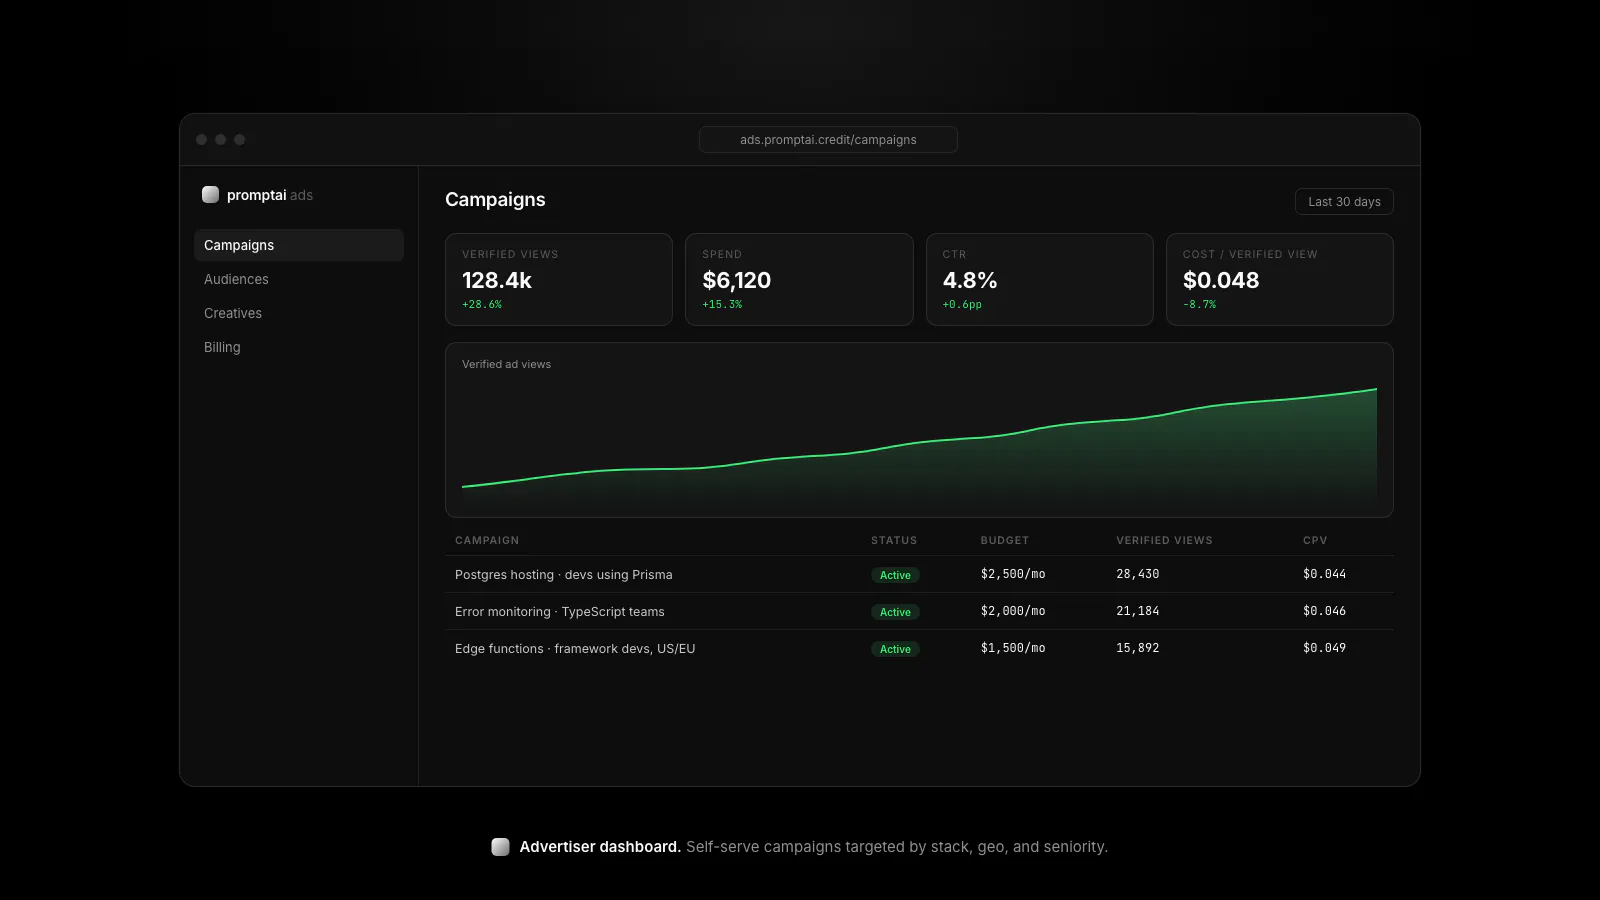Click the +28.6% change indicator

click(482, 304)
